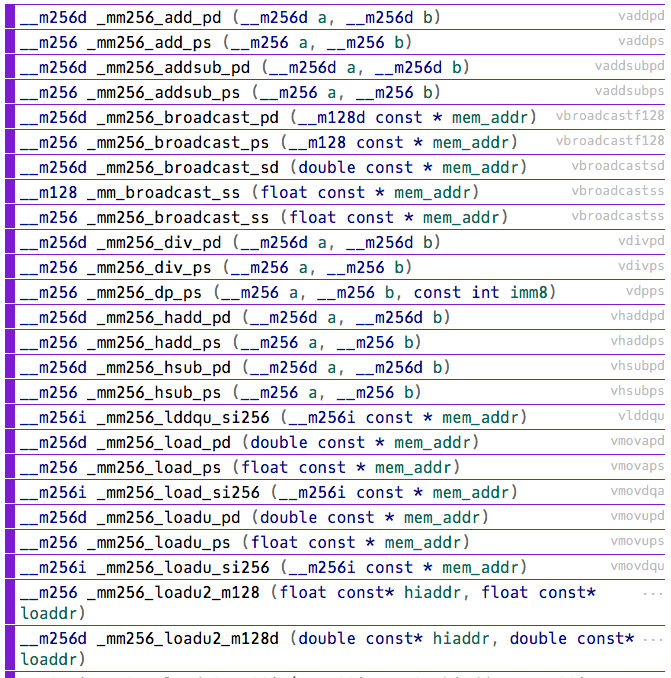671x678 pixels.
Task: Click the vaddsubps instruction label
Action: click(629, 91)
